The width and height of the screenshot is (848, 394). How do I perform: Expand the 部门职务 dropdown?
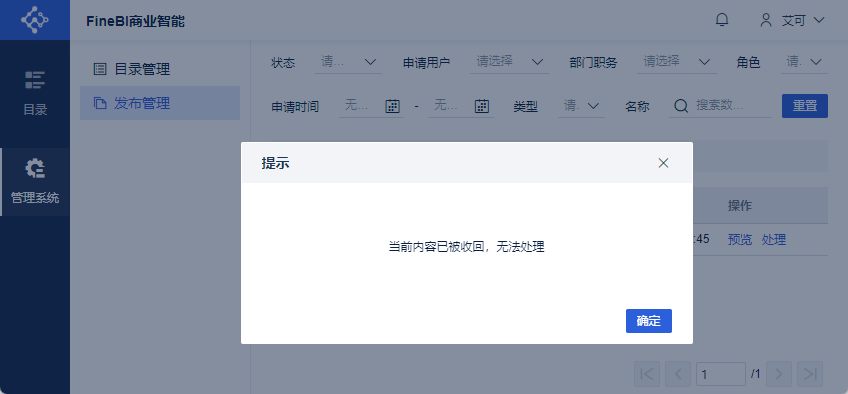677,62
